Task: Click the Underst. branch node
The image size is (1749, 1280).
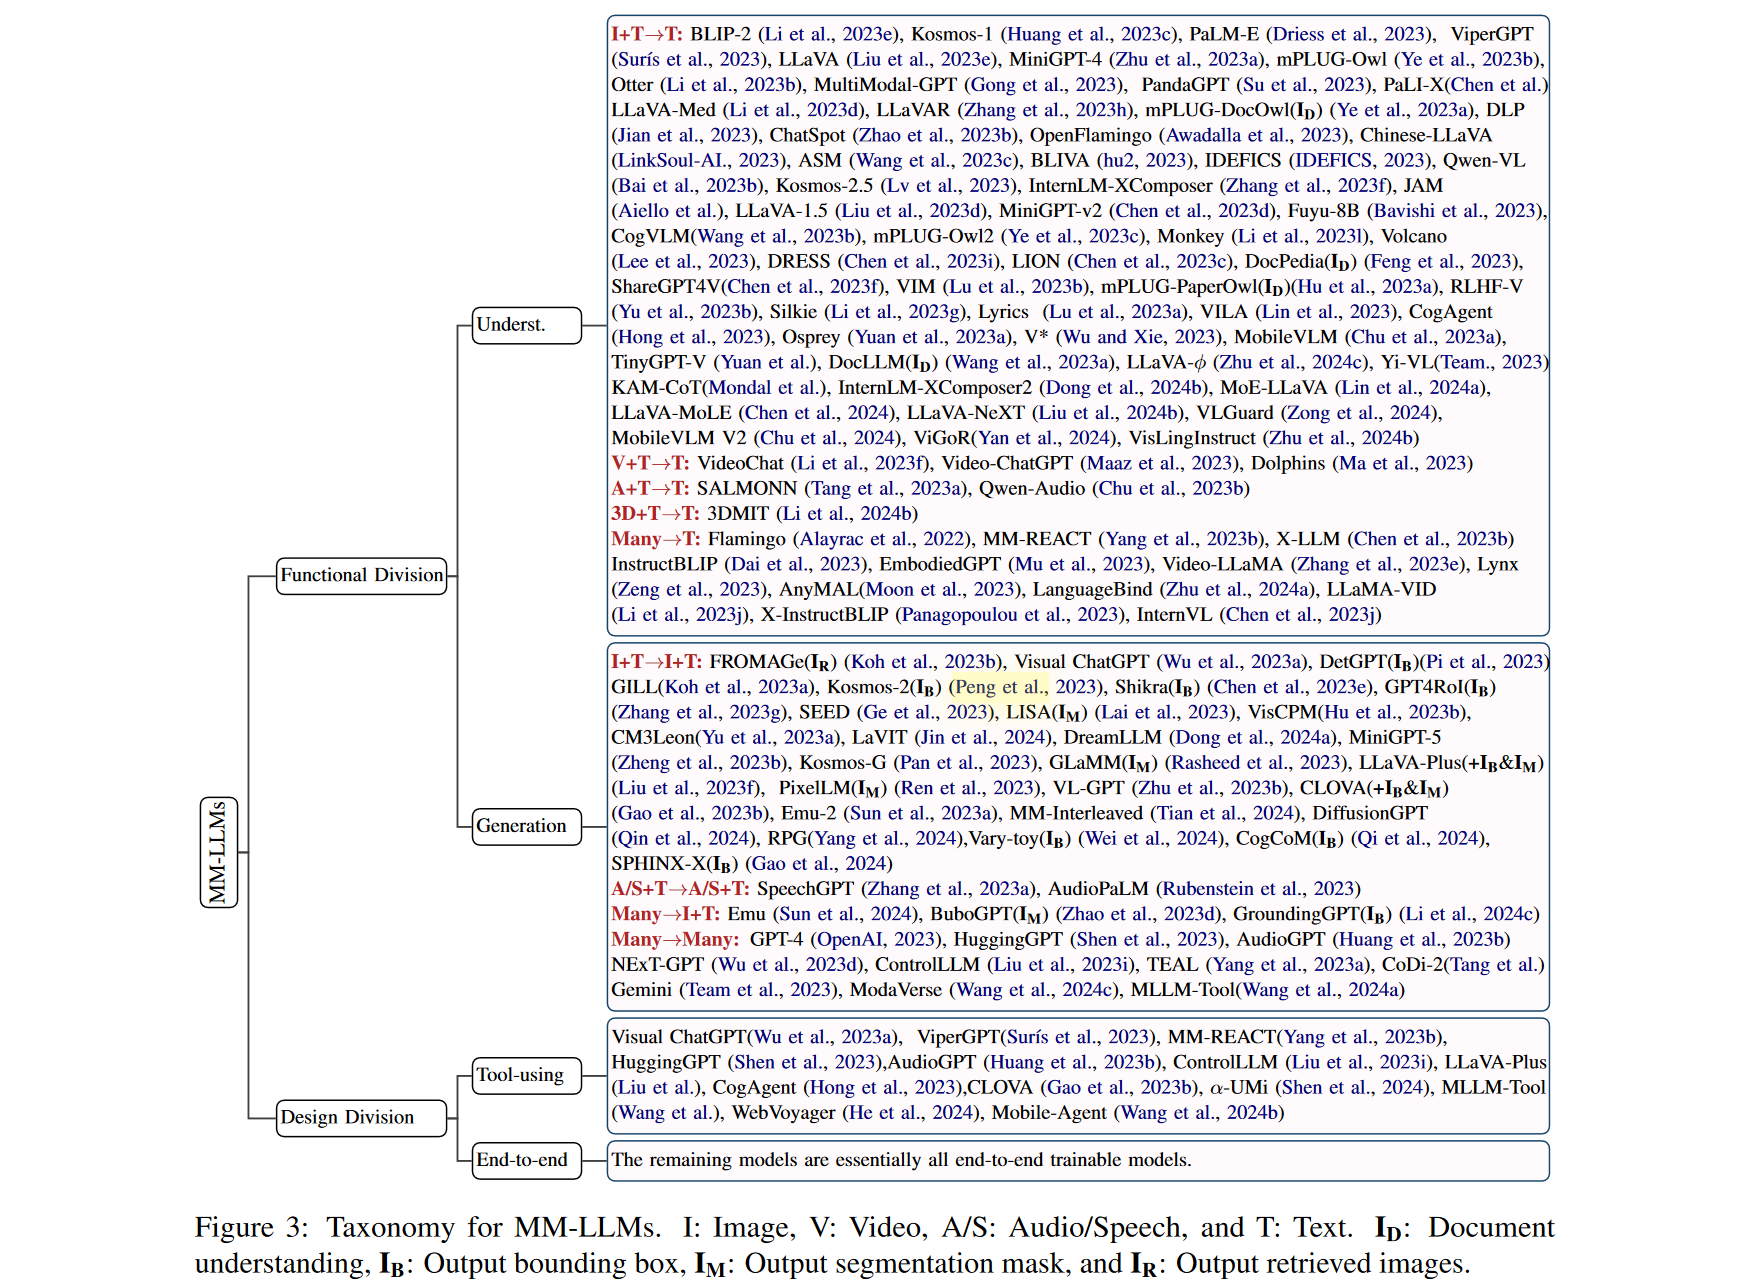Action: 526,325
